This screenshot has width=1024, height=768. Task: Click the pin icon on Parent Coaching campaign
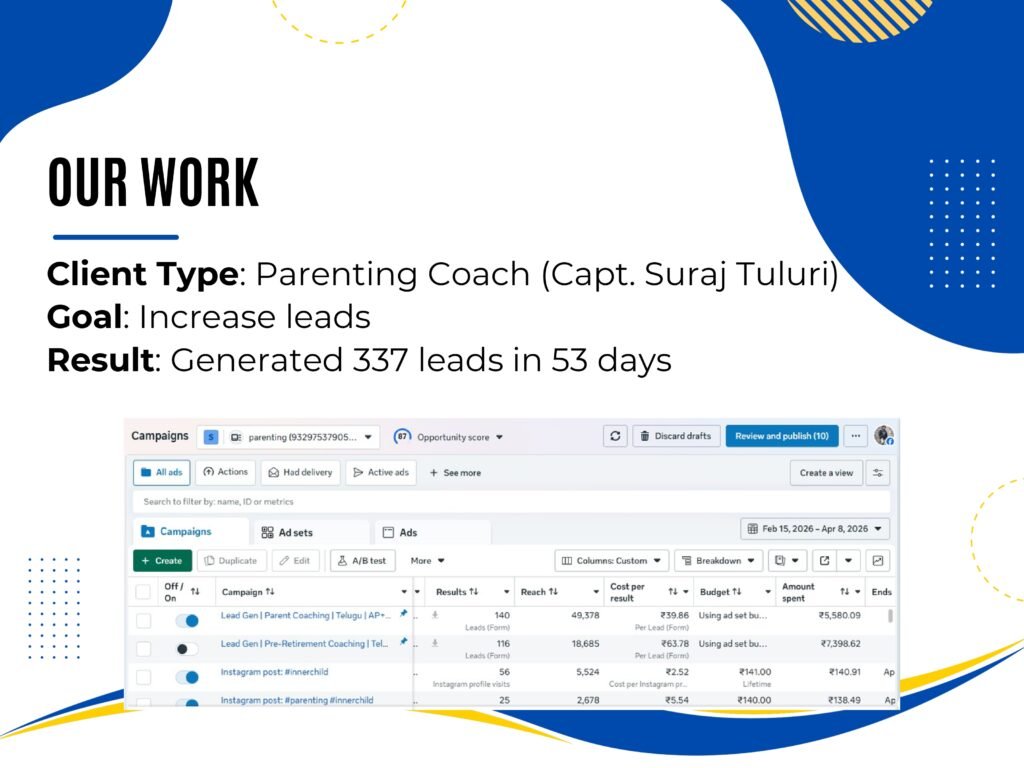pyautogui.click(x=404, y=614)
